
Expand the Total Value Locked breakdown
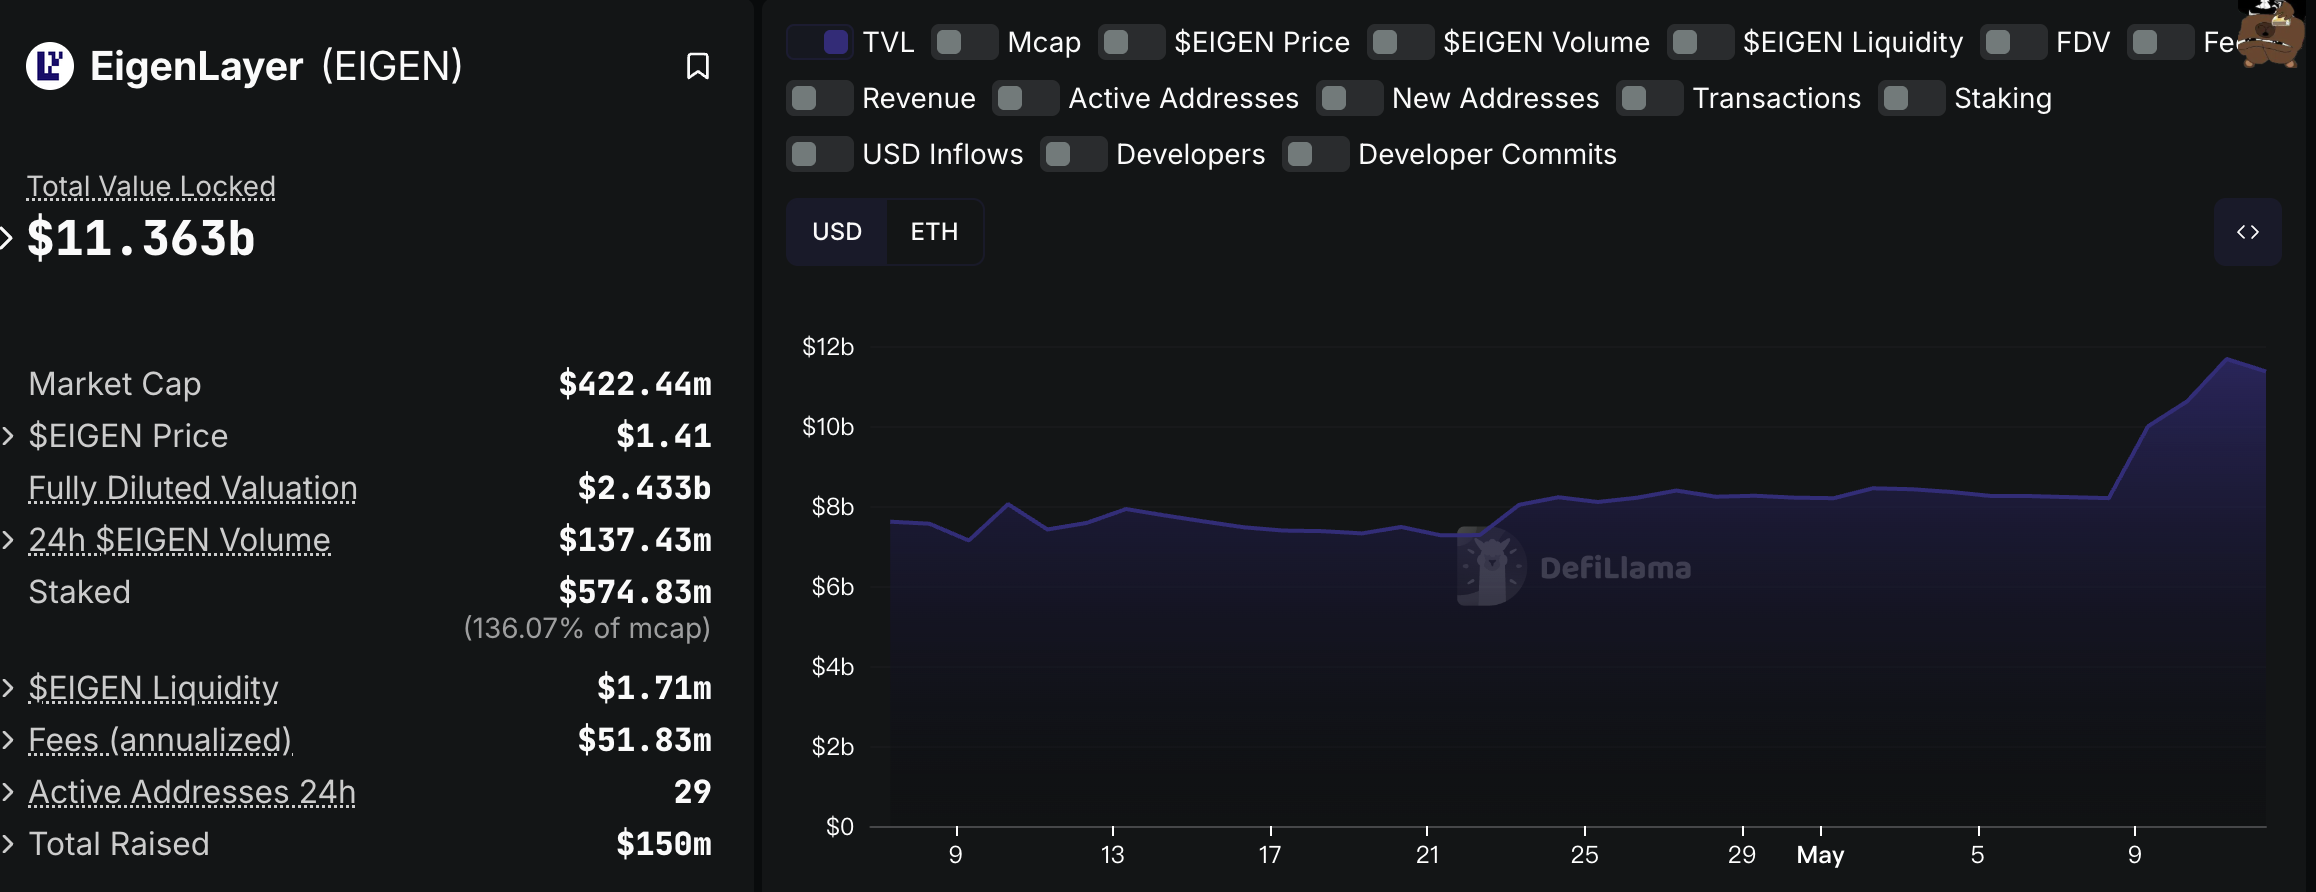[7, 238]
